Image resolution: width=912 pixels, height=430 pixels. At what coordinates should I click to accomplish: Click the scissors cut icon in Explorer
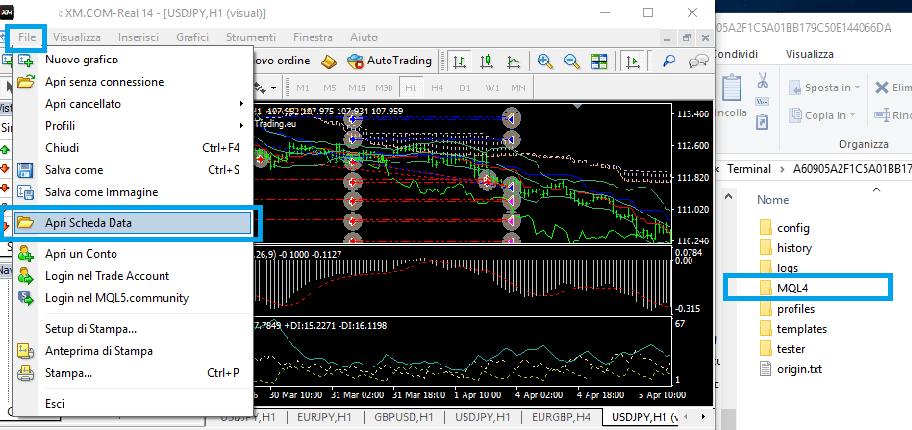click(x=762, y=81)
